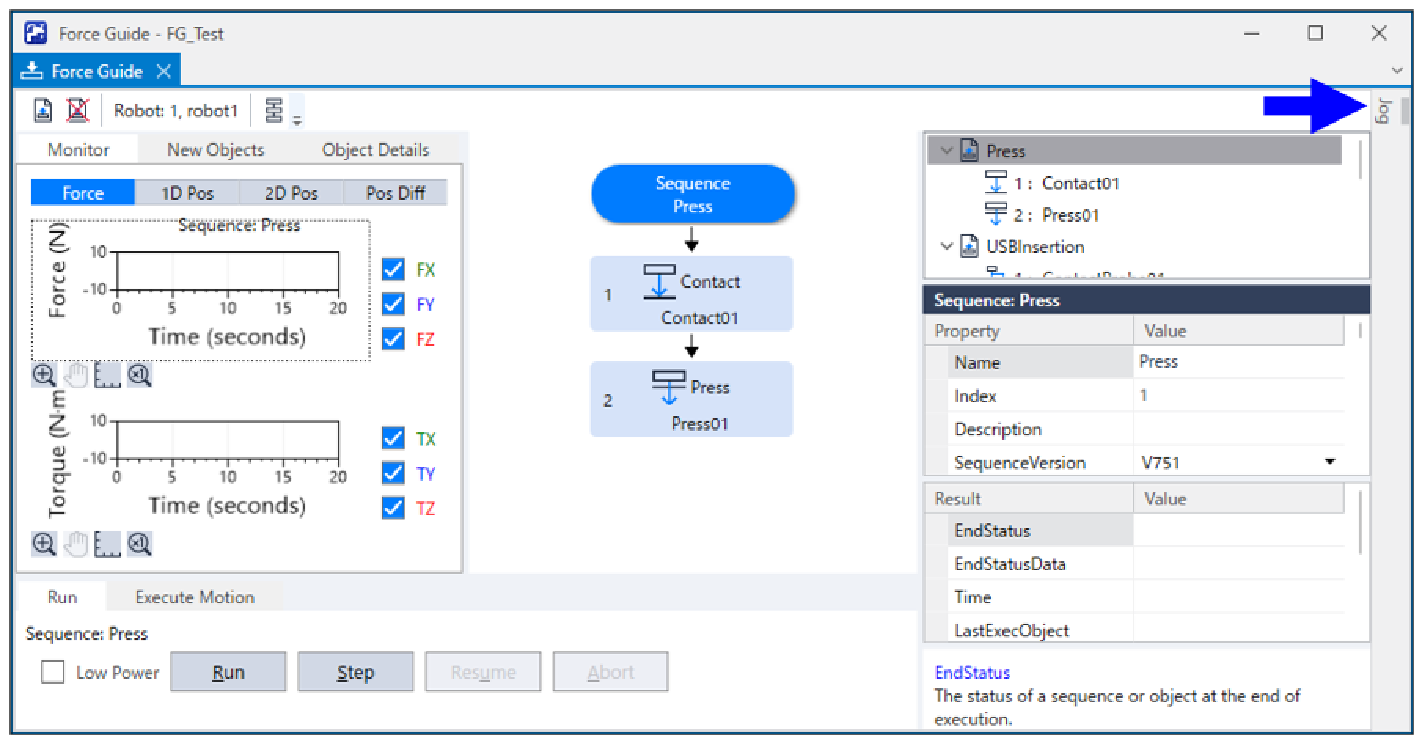Zoom in on the Force graph
This screenshot has width=1418, height=741.
43,376
